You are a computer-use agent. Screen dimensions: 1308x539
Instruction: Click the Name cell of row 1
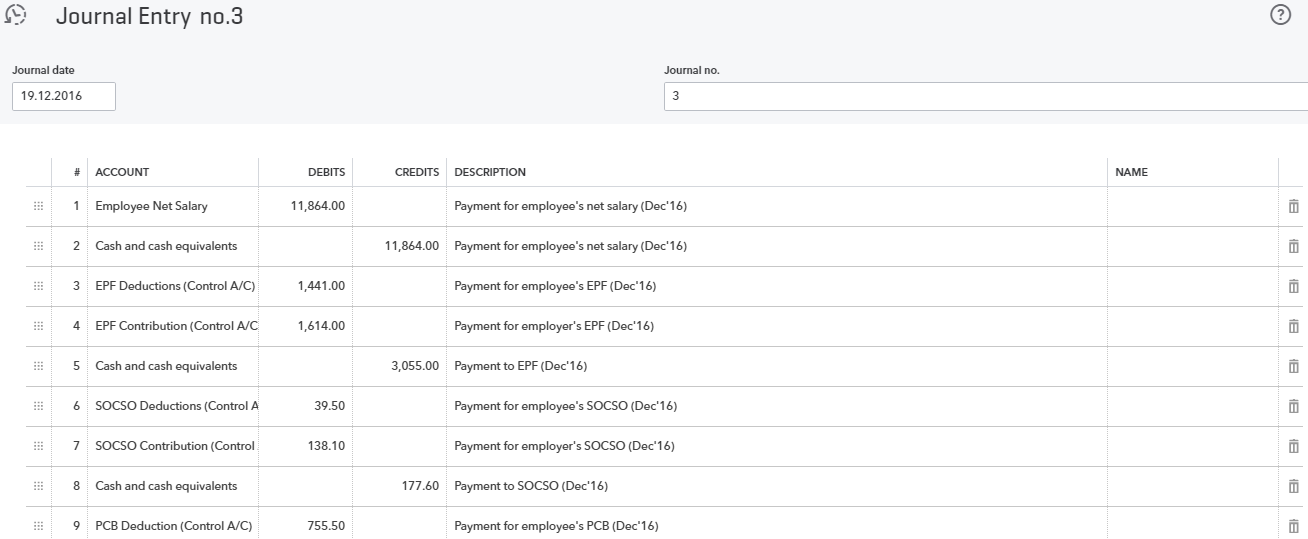pyautogui.click(x=1193, y=206)
